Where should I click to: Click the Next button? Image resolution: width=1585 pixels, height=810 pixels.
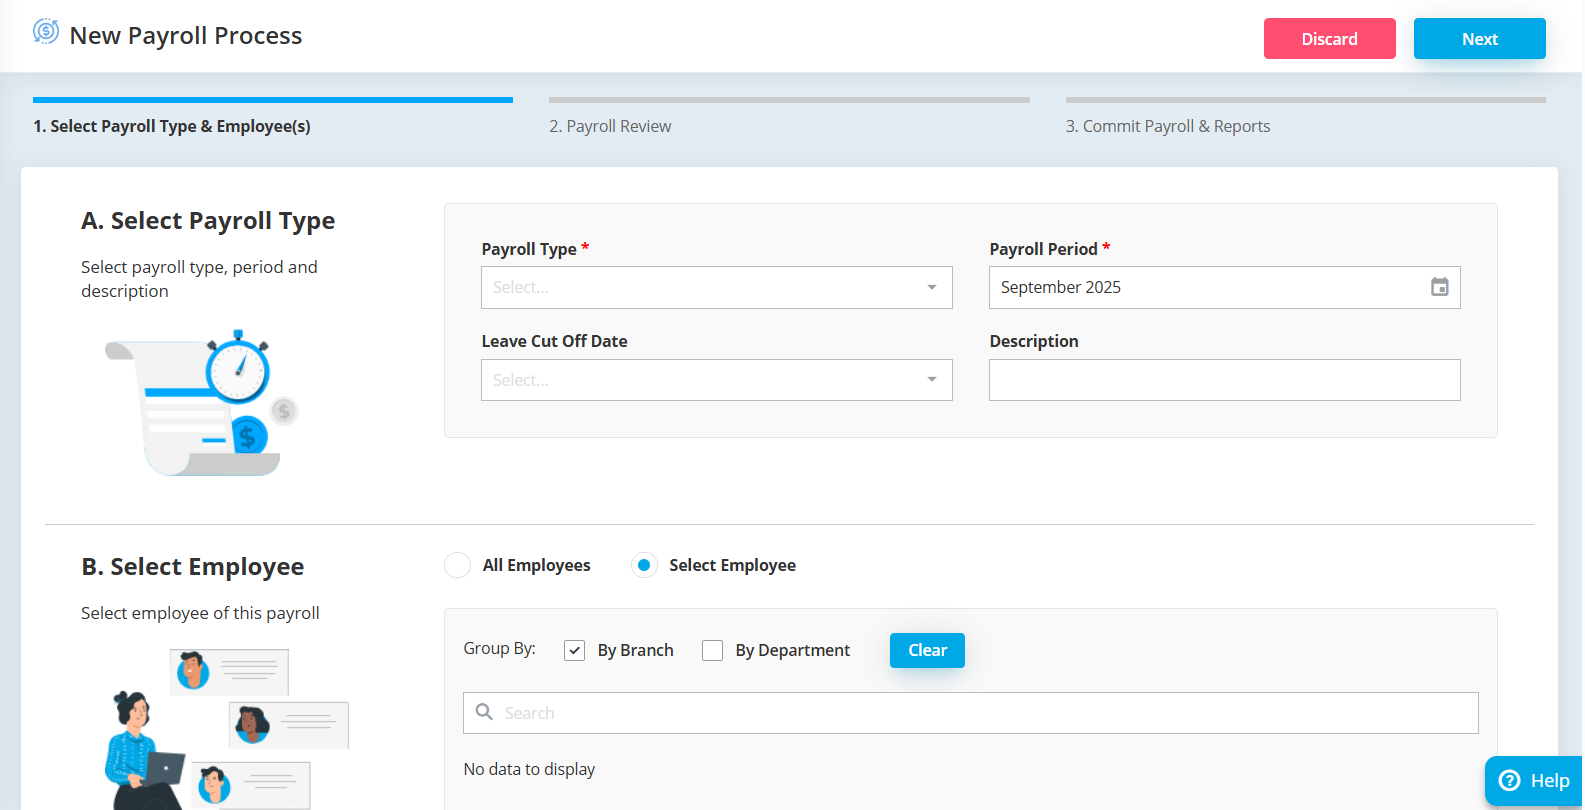click(x=1479, y=39)
